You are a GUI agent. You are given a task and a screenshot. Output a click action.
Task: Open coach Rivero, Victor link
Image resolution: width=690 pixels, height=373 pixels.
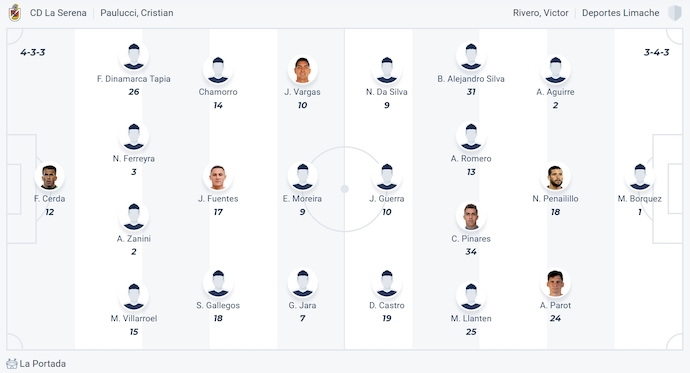click(540, 13)
